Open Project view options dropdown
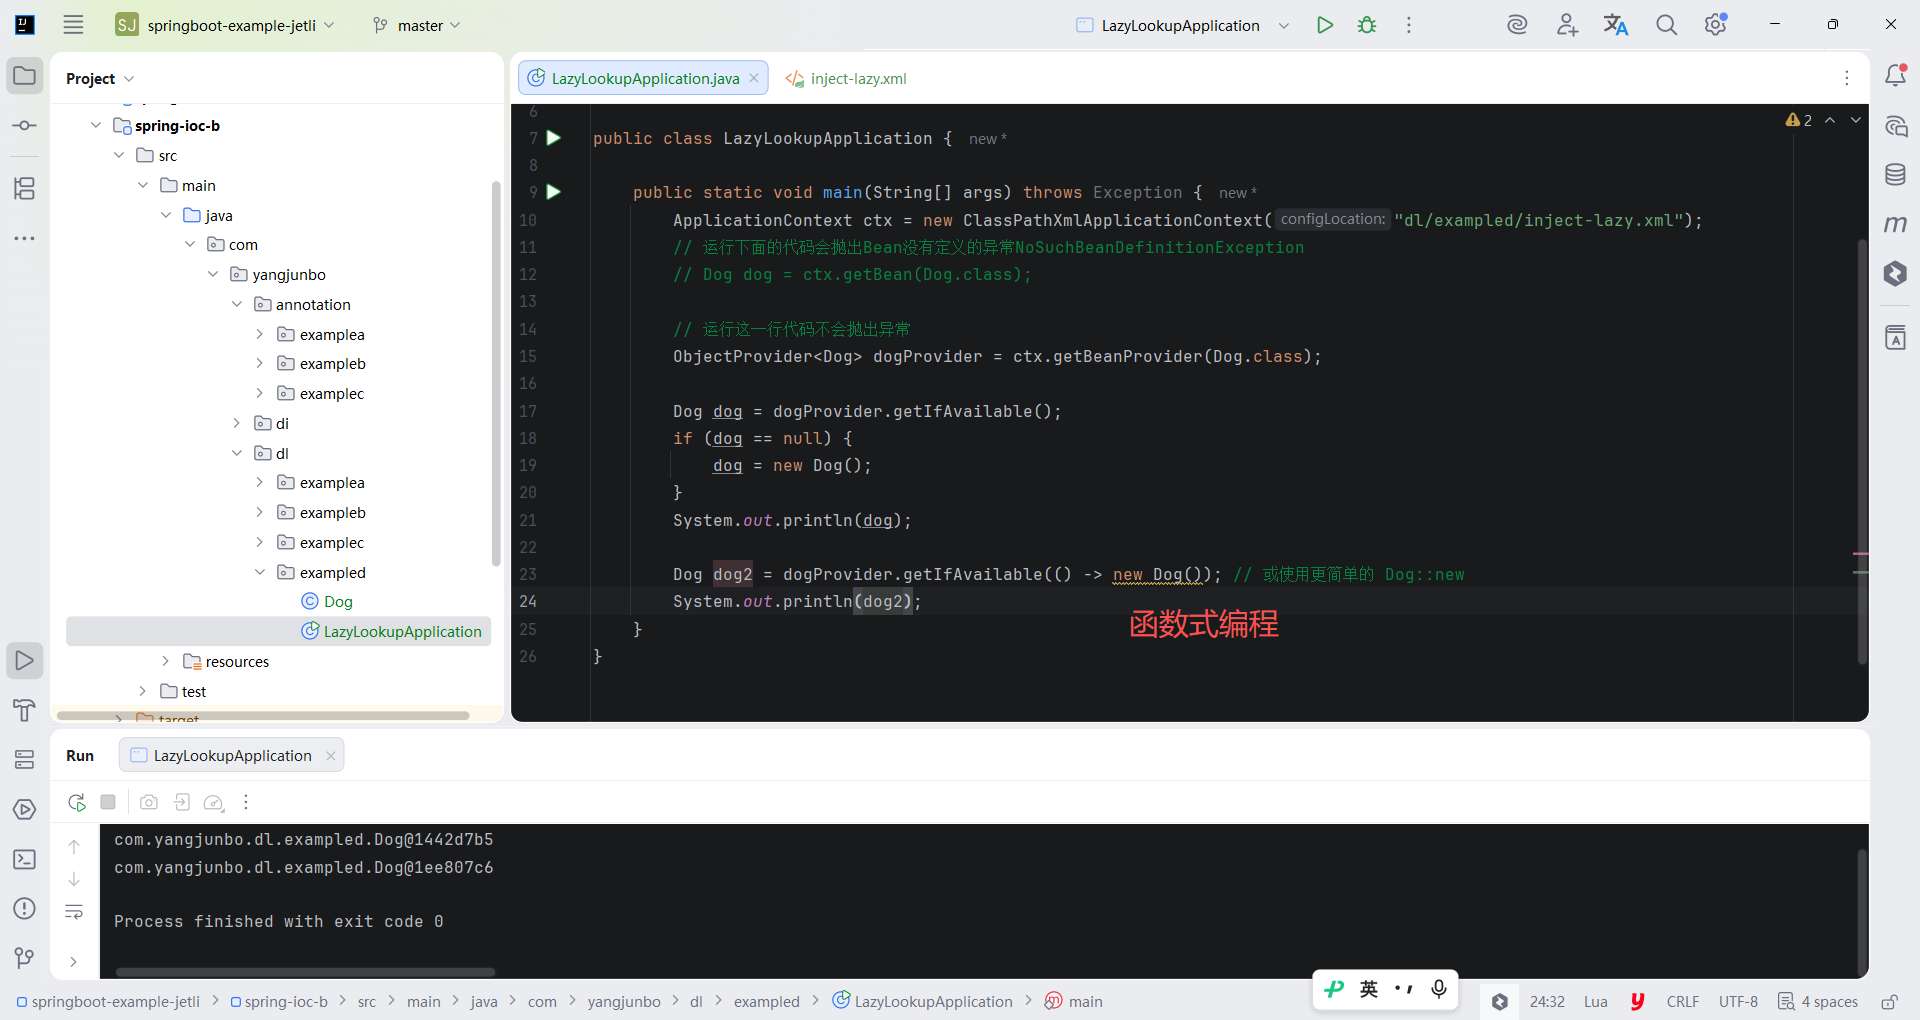Image resolution: width=1920 pixels, height=1020 pixels. point(100,78)
